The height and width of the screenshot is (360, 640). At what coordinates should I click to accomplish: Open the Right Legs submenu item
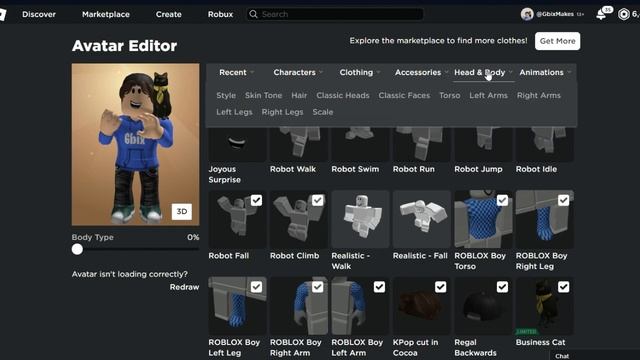(x=282, y=112)
